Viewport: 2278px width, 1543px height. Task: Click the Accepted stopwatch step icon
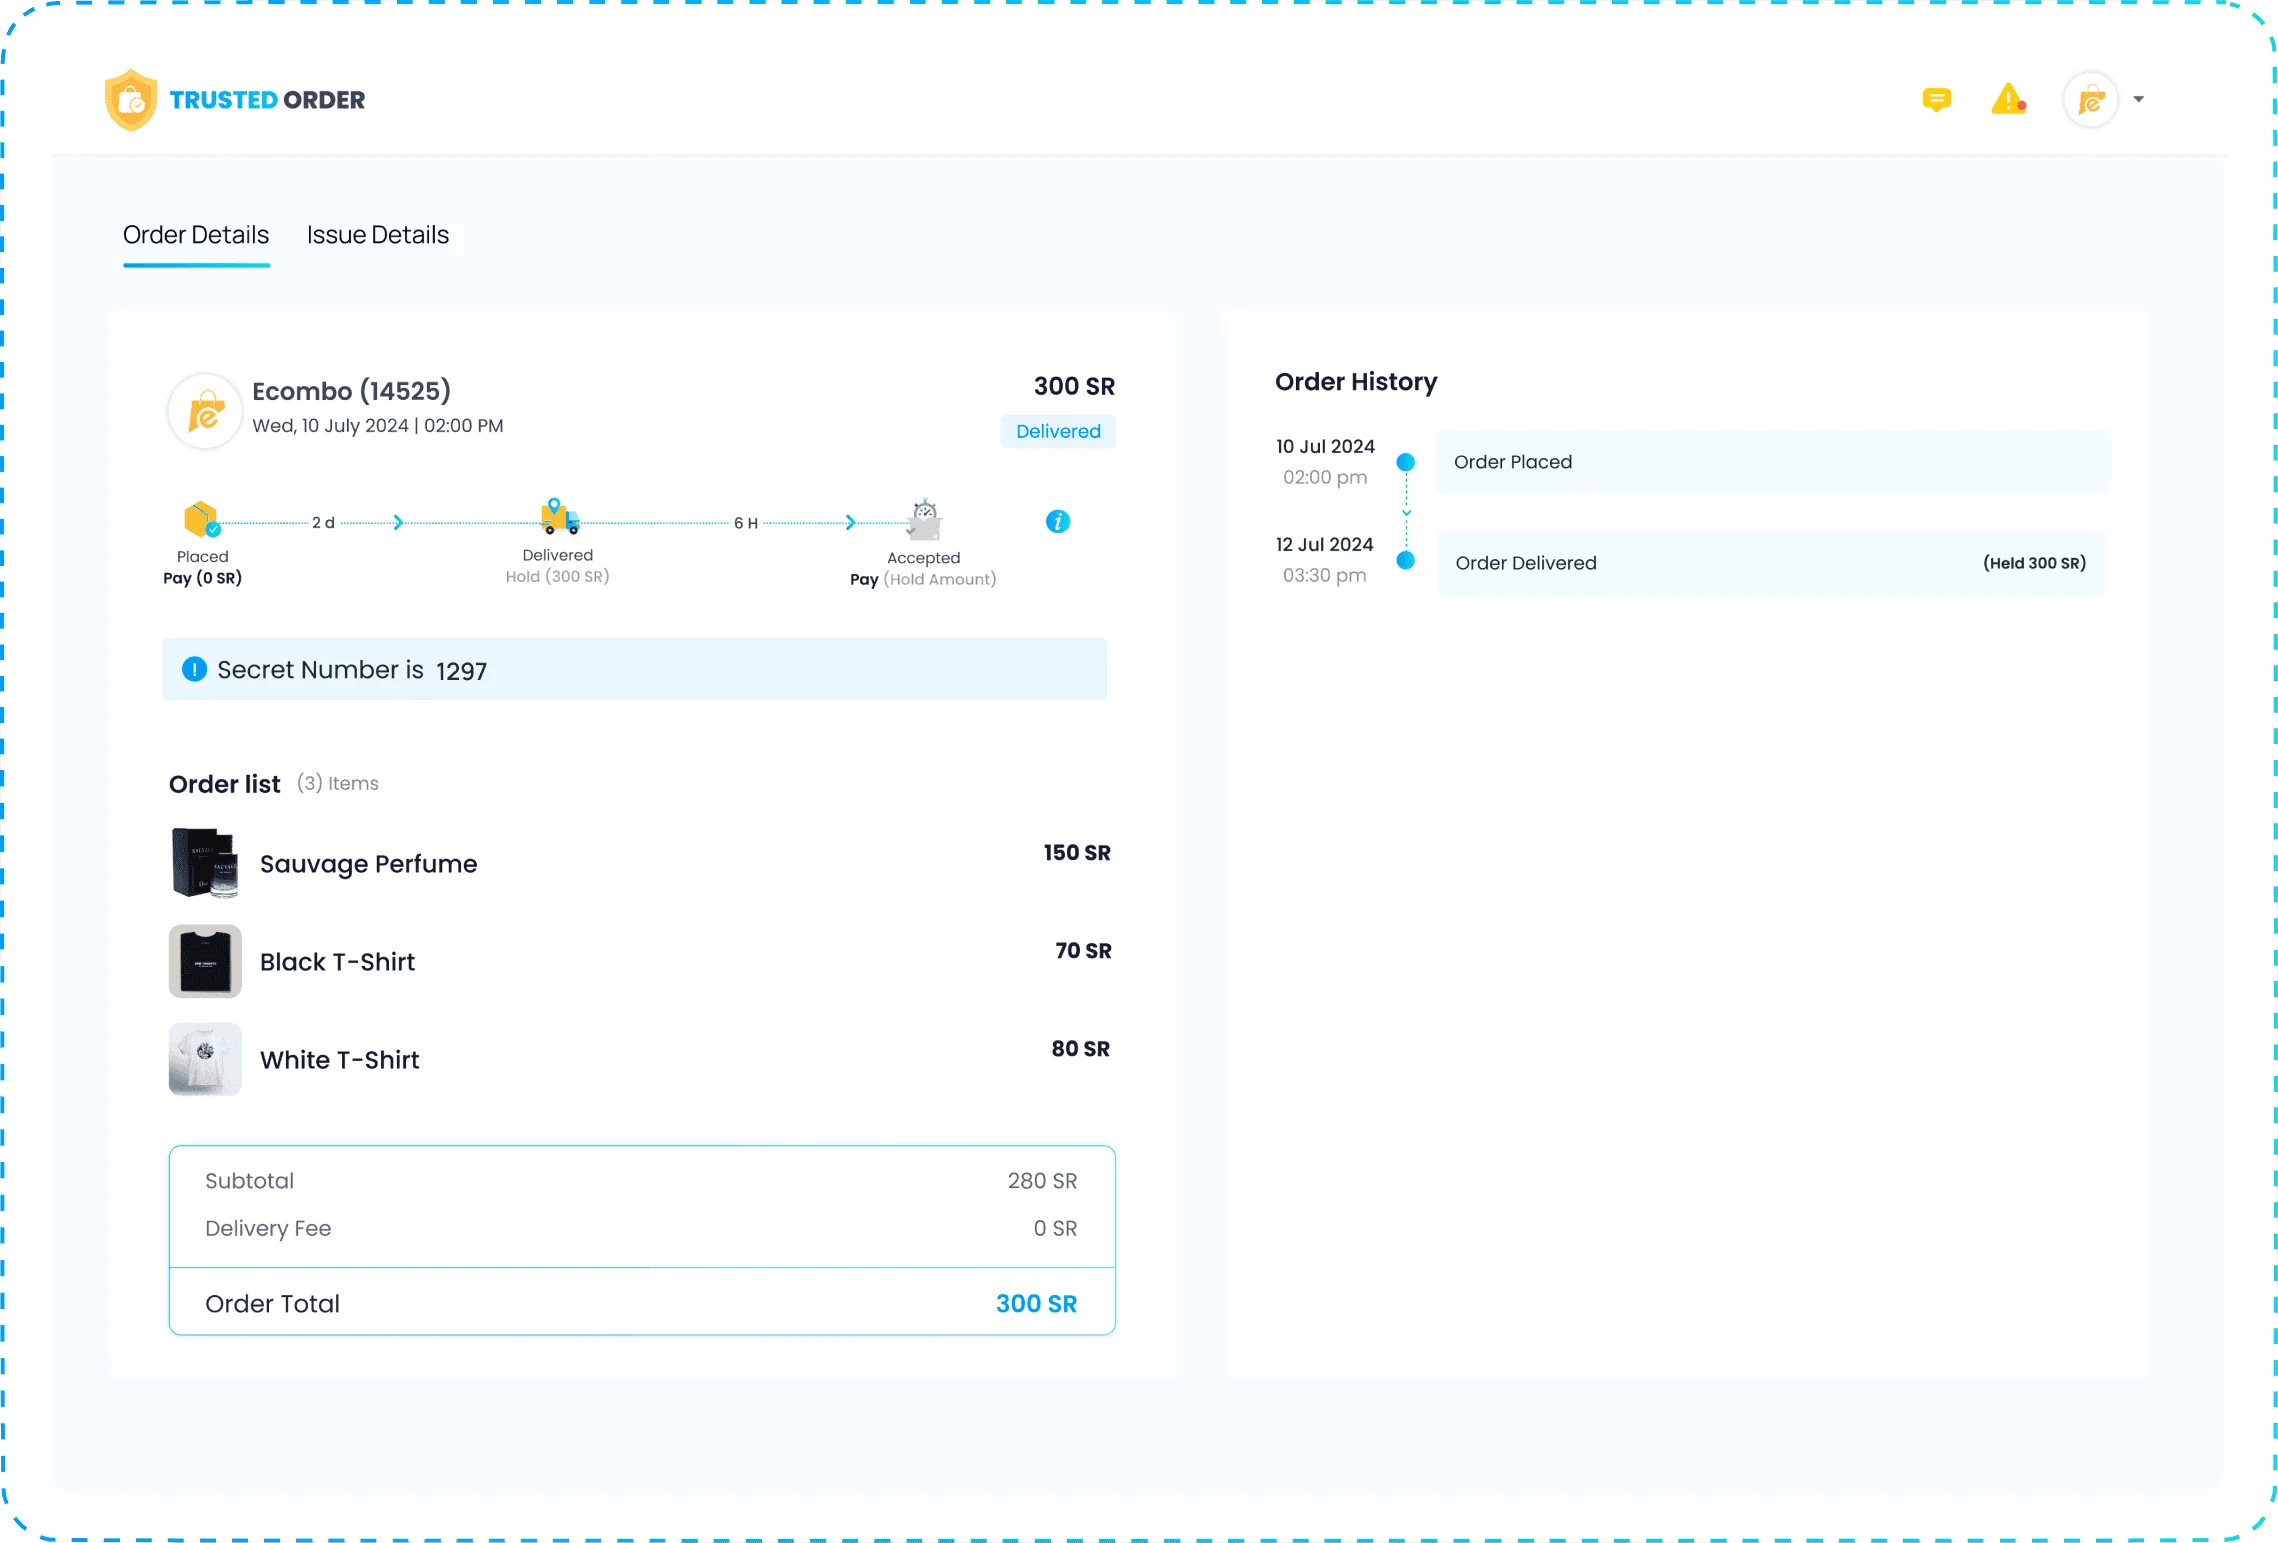click(924, 519)
